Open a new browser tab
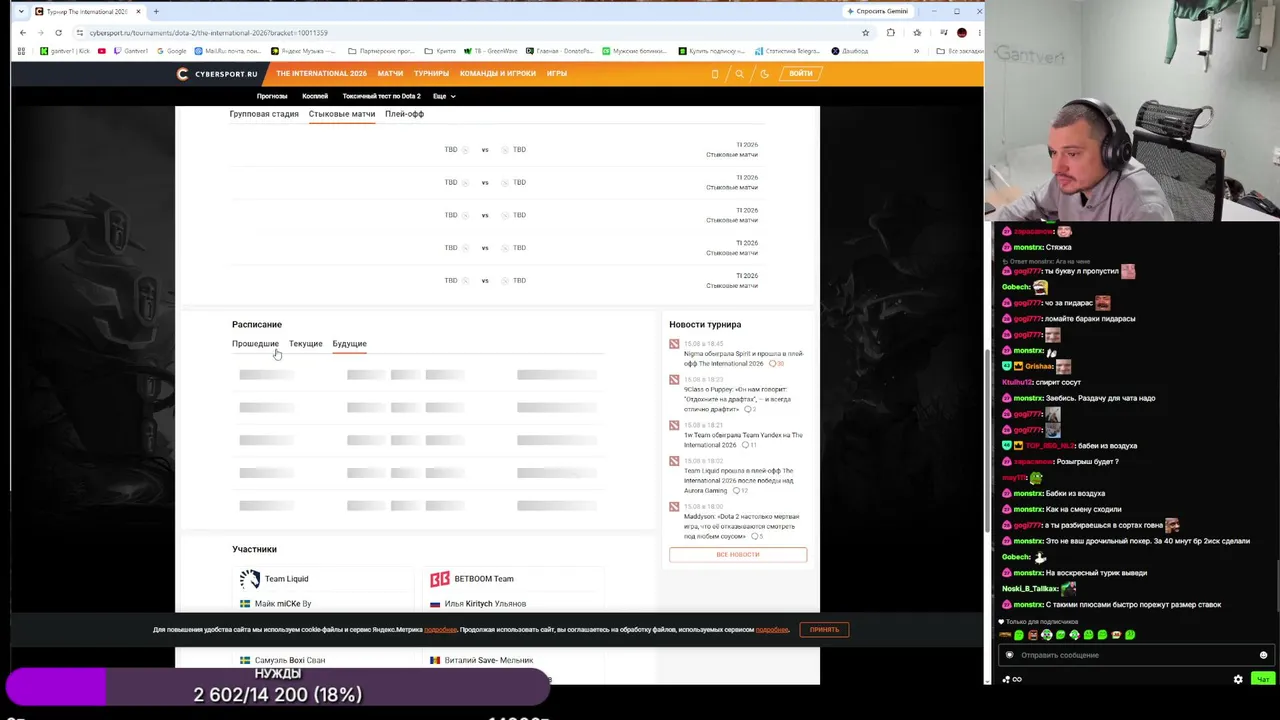This screenshot has width=1280, height=720. coord(156,11)
